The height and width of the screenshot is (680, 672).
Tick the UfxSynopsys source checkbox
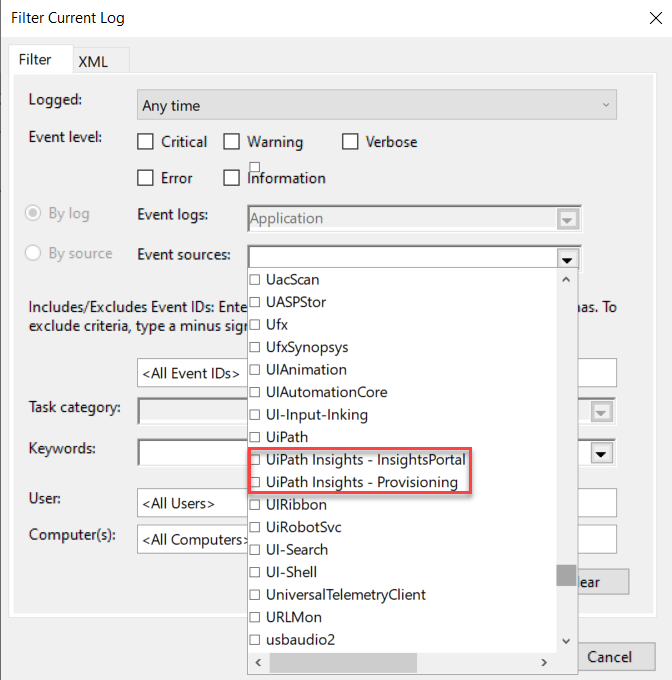(x=255, y=347)
